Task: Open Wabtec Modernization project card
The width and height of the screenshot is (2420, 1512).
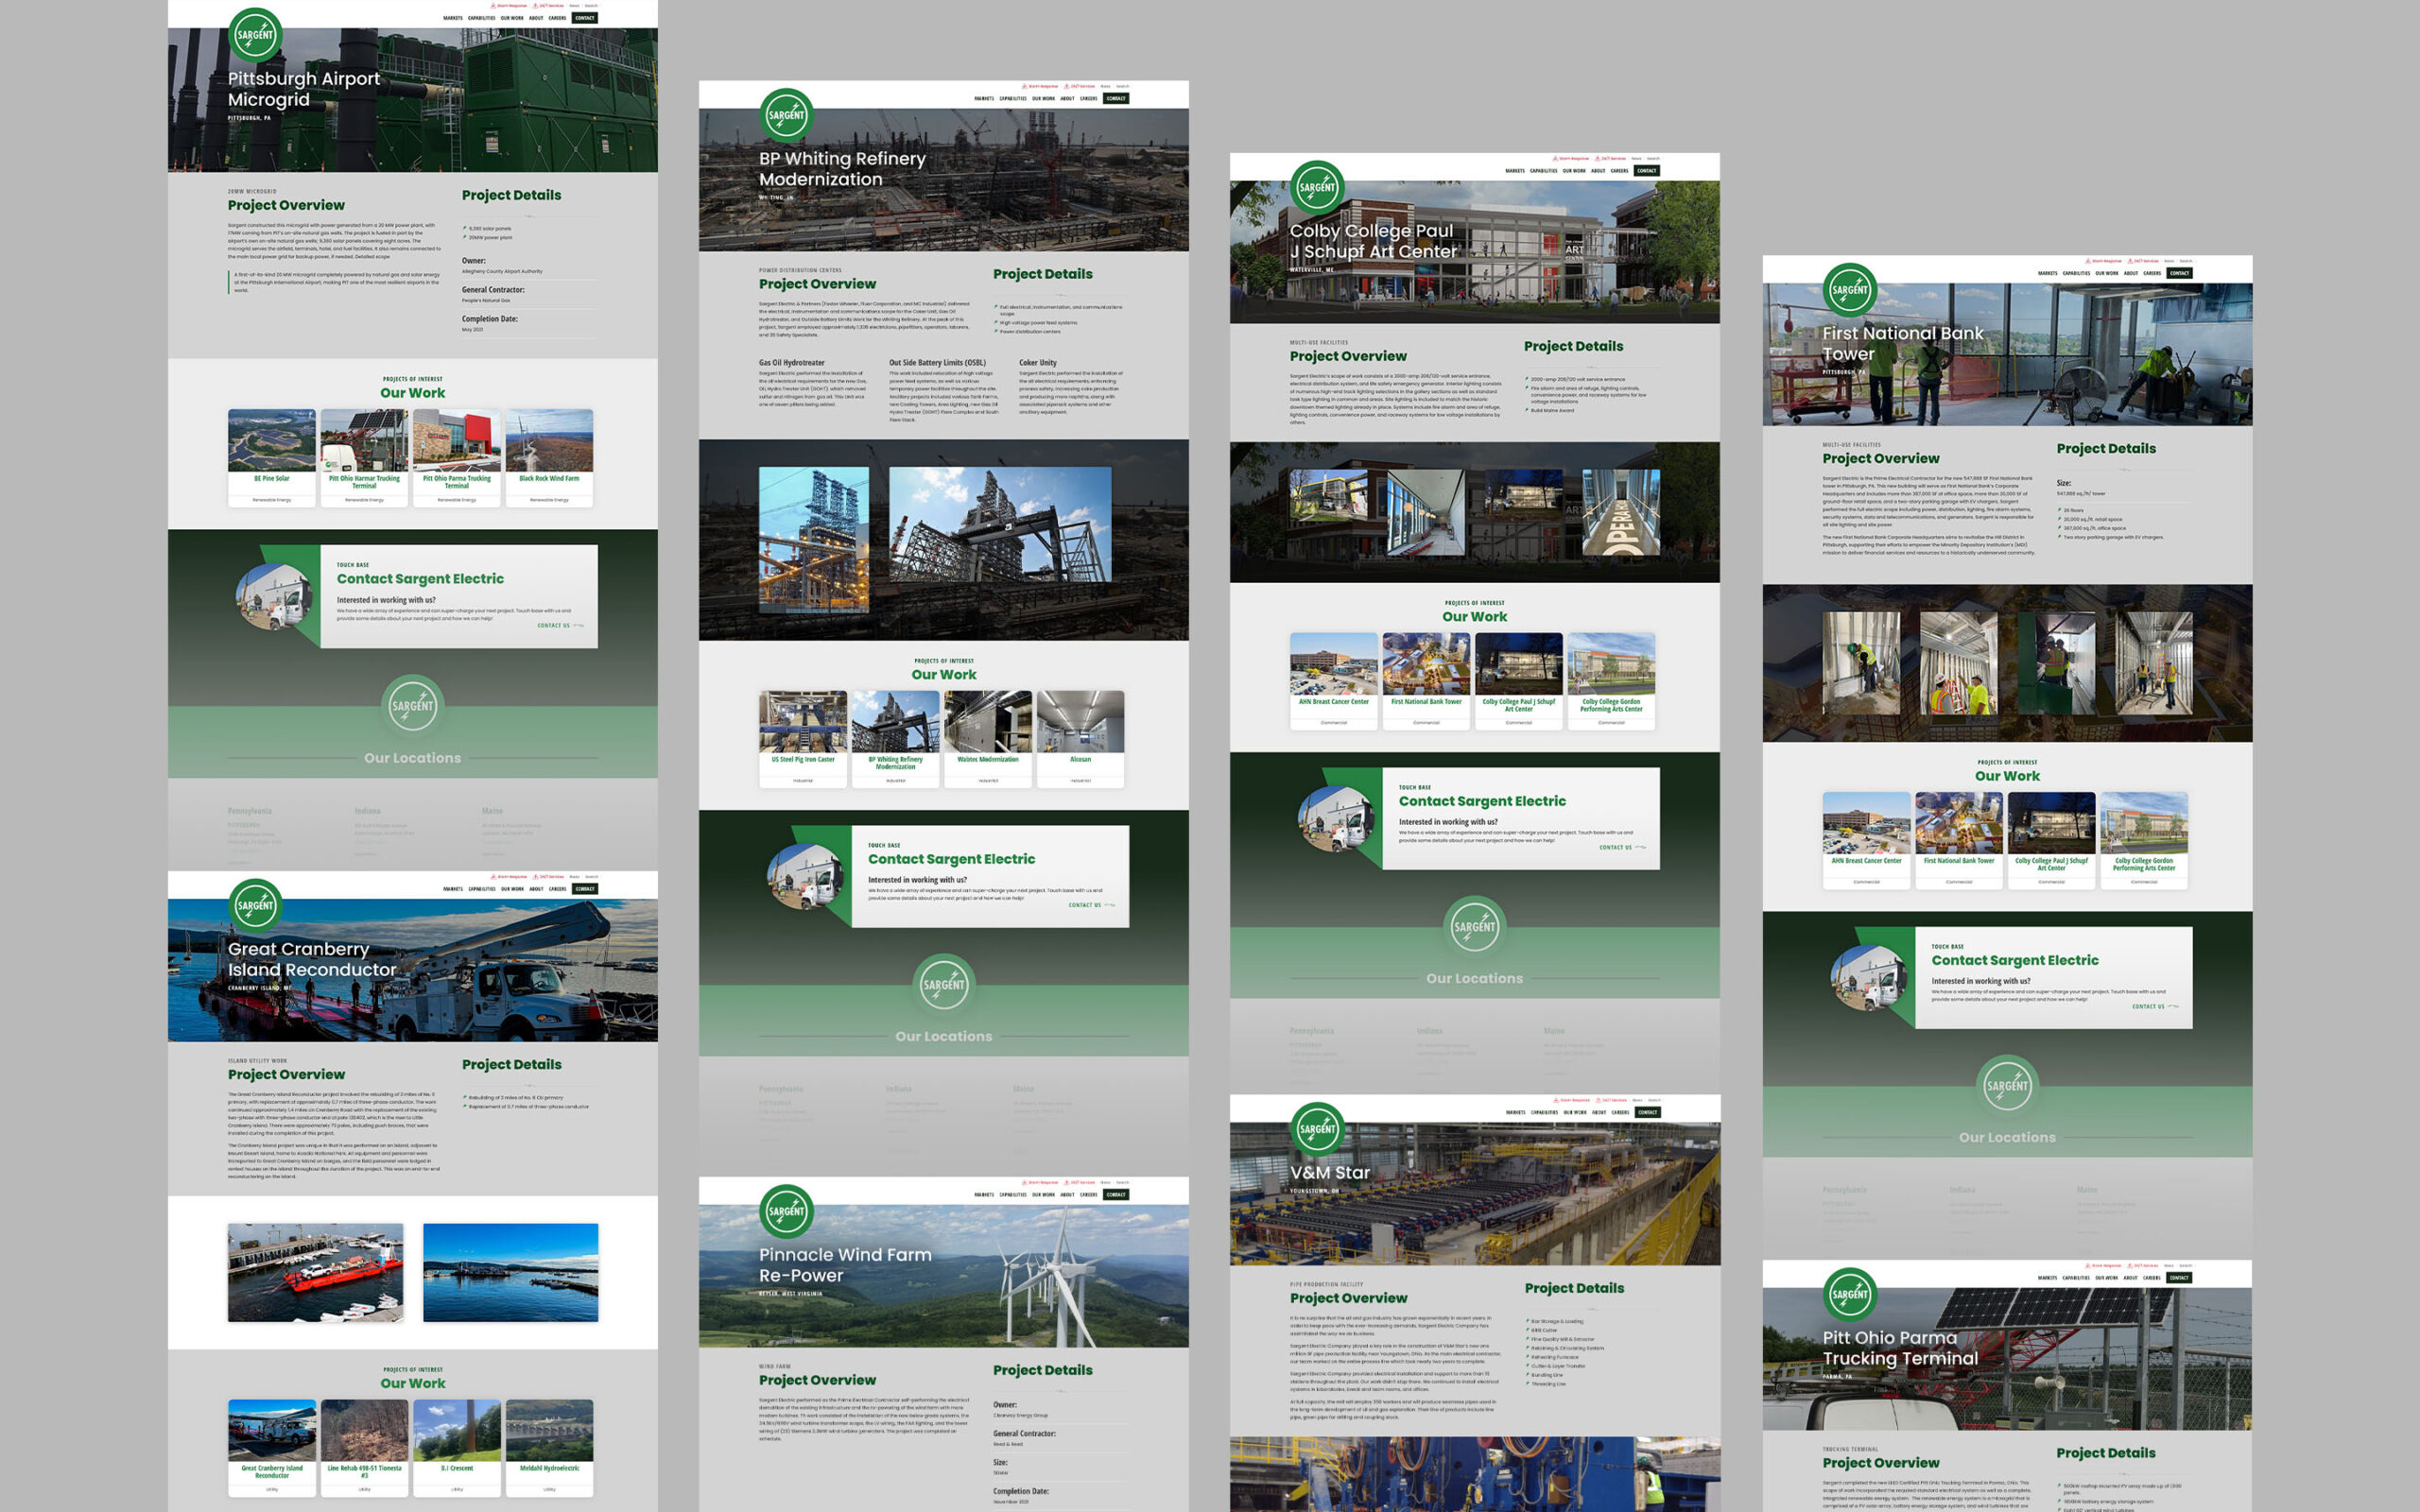Action: point(988,738)
